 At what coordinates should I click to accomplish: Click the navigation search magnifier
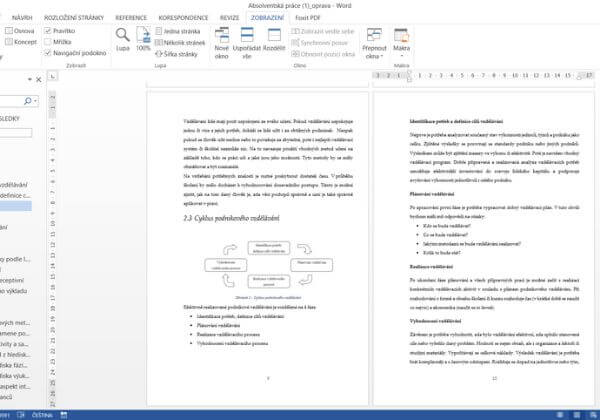click(x=28, y=101)
